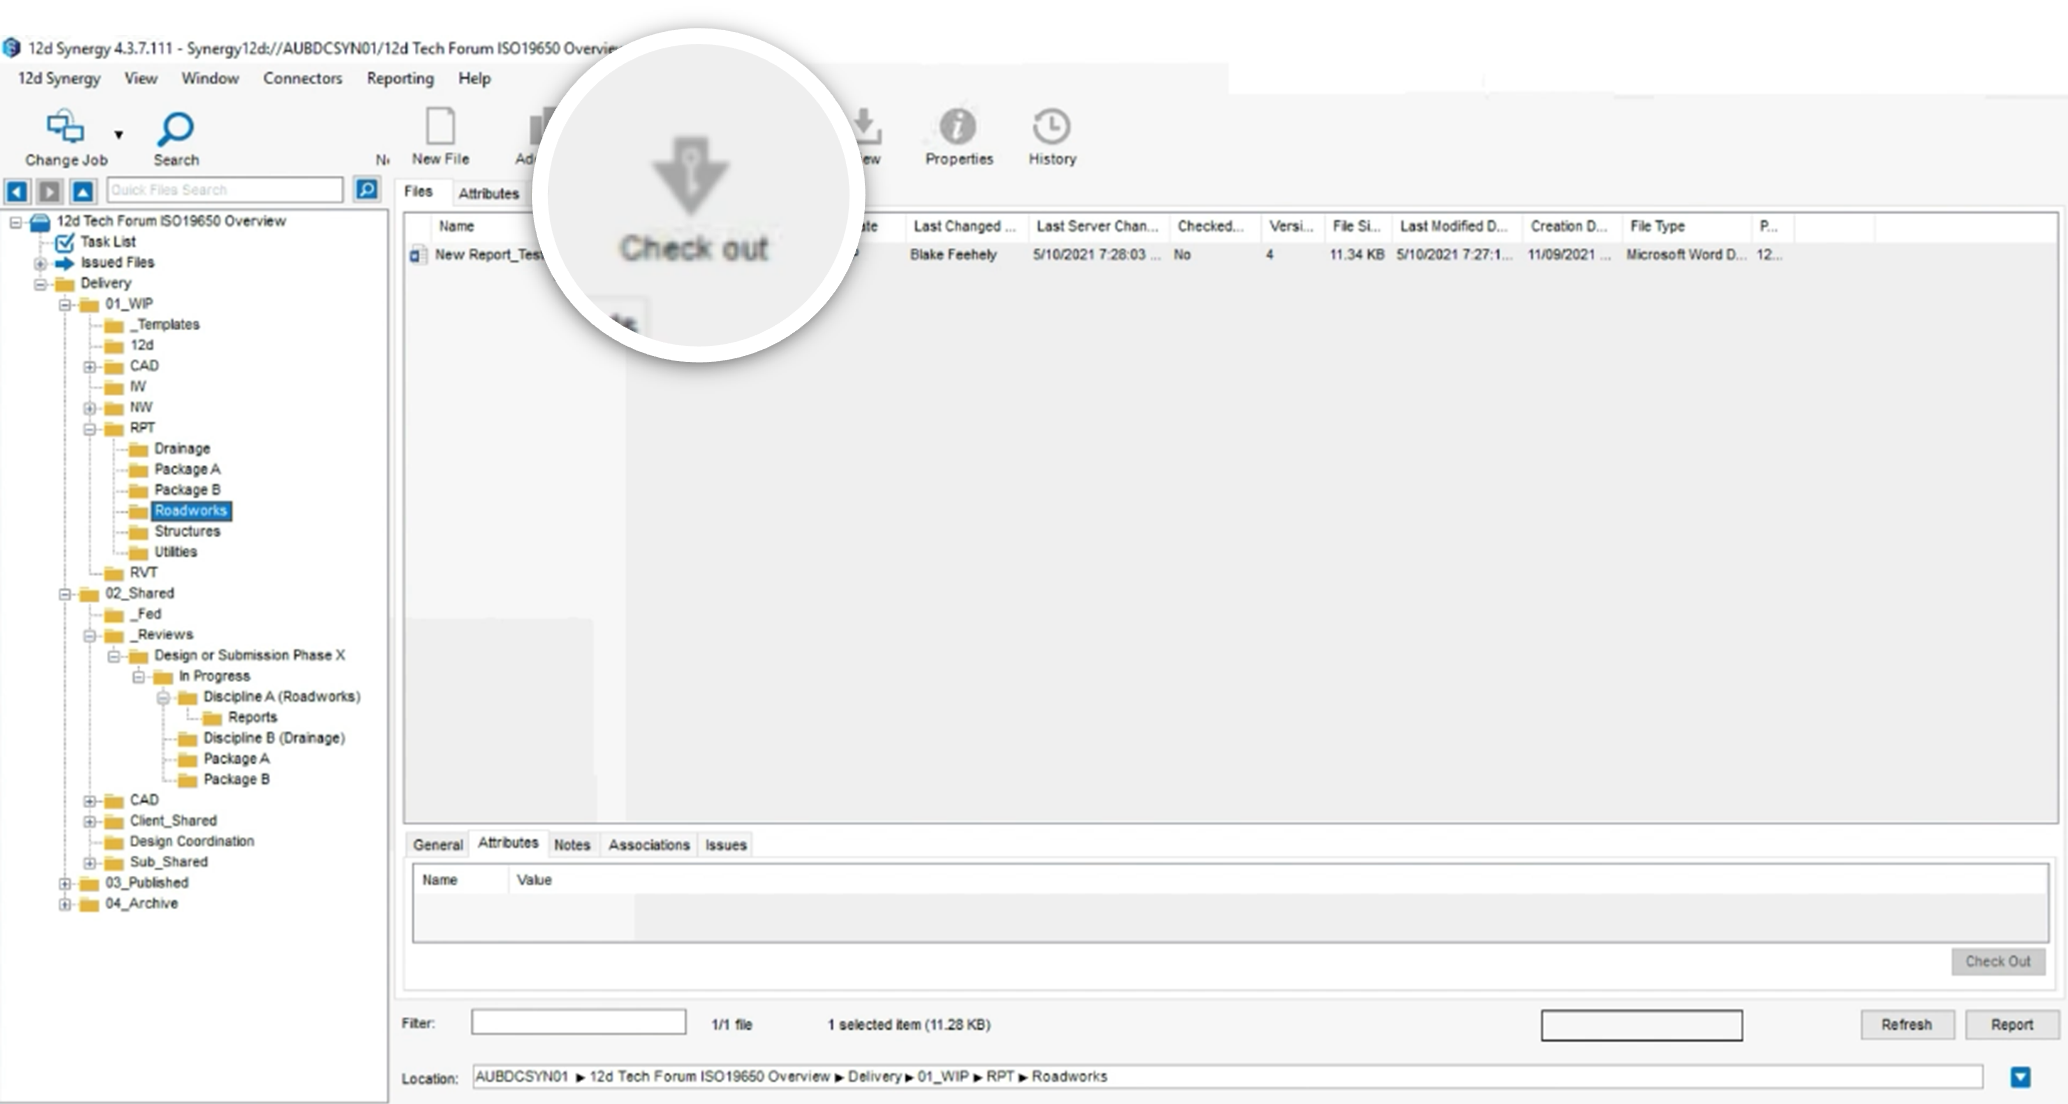Open the Location dropdown arrow button

click(x=2020, y=1077)
